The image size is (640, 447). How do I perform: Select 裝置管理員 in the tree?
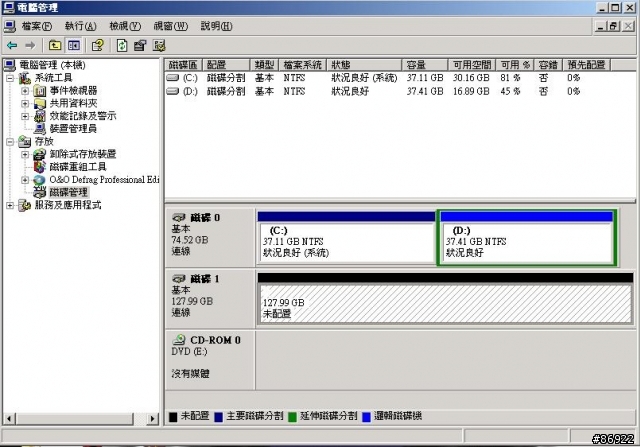click(x=73, y=129)
